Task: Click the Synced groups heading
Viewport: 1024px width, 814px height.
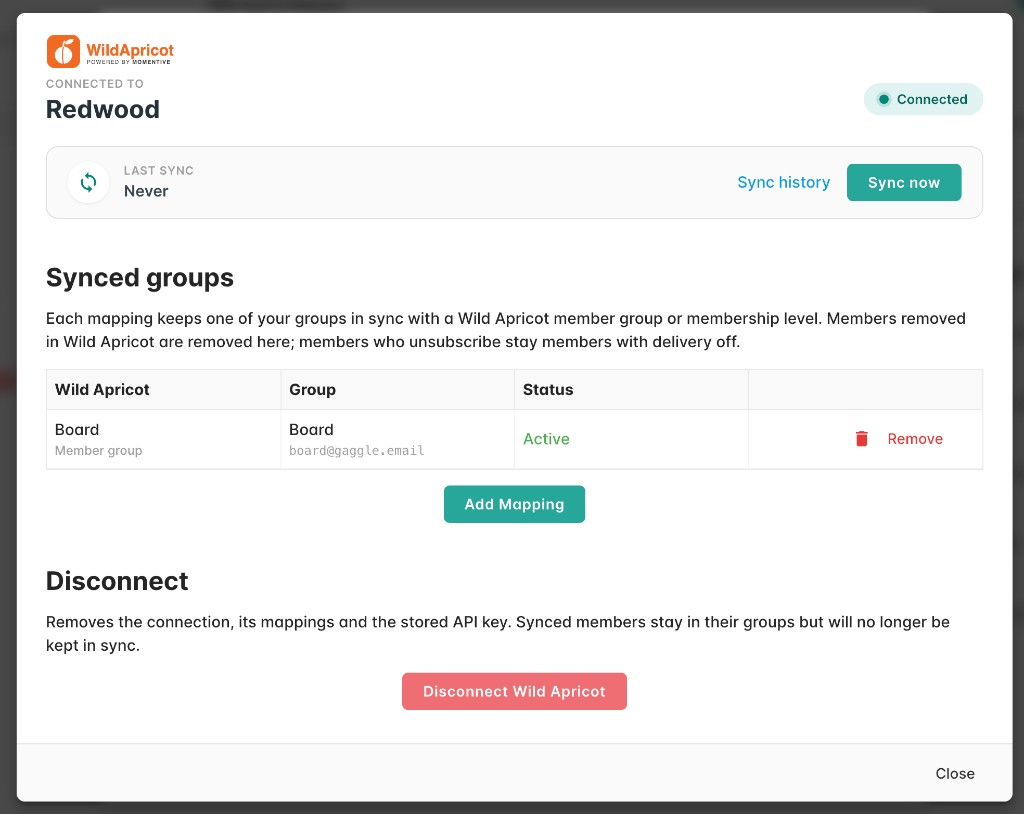Action: point(140,278)
